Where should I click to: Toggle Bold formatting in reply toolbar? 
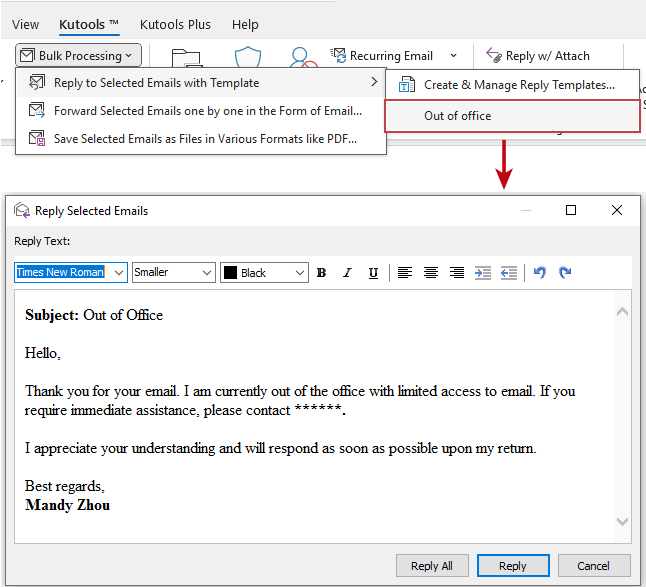pos(321,273)
